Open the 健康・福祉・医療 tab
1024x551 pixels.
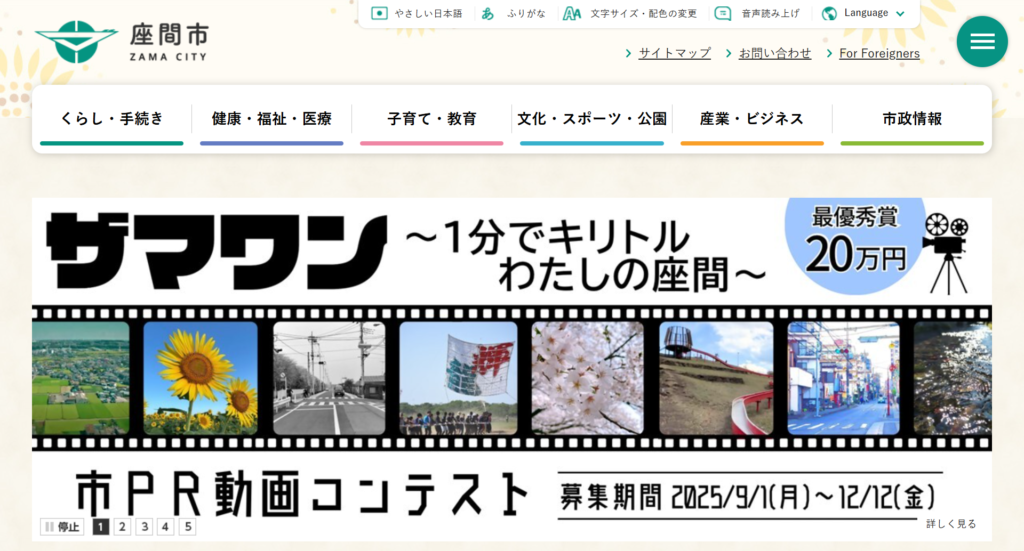pos(271,119)
